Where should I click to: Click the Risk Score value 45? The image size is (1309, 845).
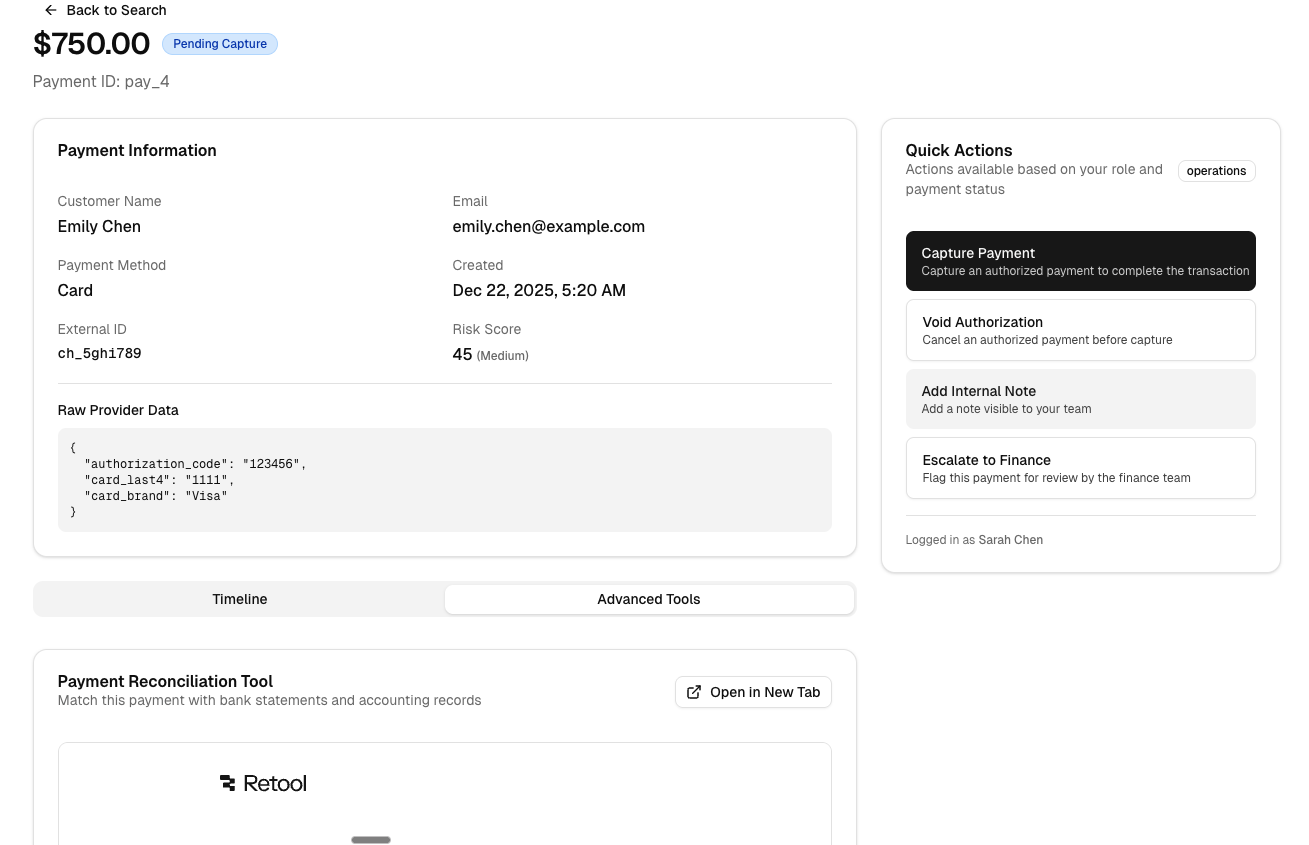[462, 354]
